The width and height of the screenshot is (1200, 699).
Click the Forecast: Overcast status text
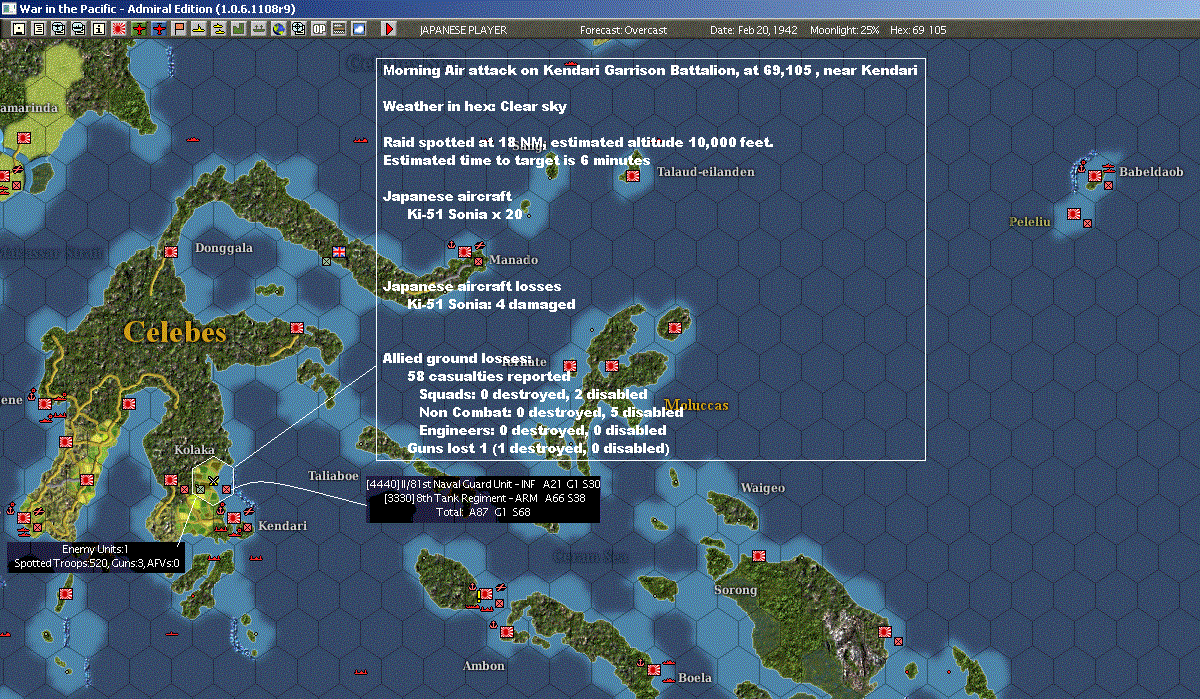tap(623, 30)
